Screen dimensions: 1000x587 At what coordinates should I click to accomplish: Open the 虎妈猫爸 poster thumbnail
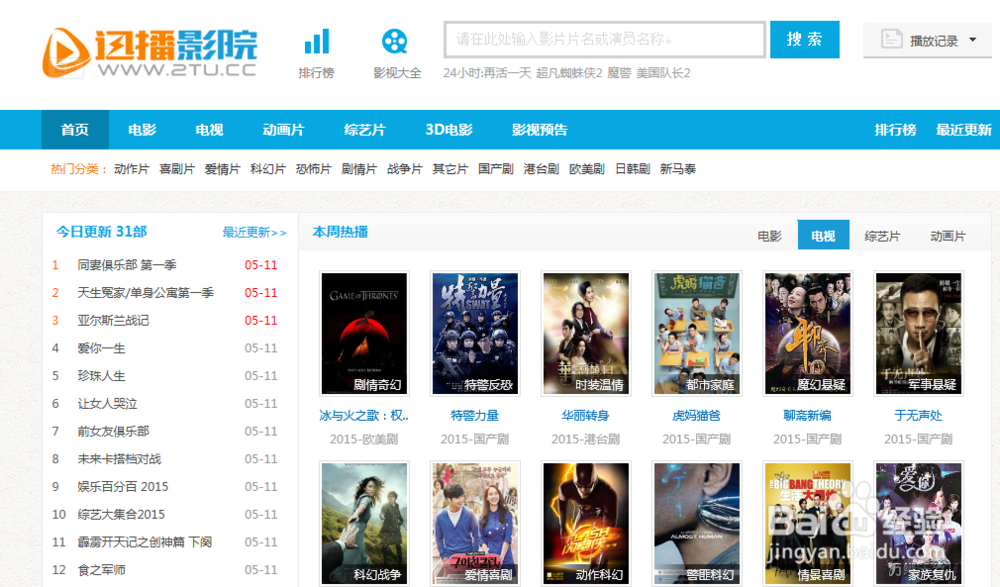click(696, 333)
